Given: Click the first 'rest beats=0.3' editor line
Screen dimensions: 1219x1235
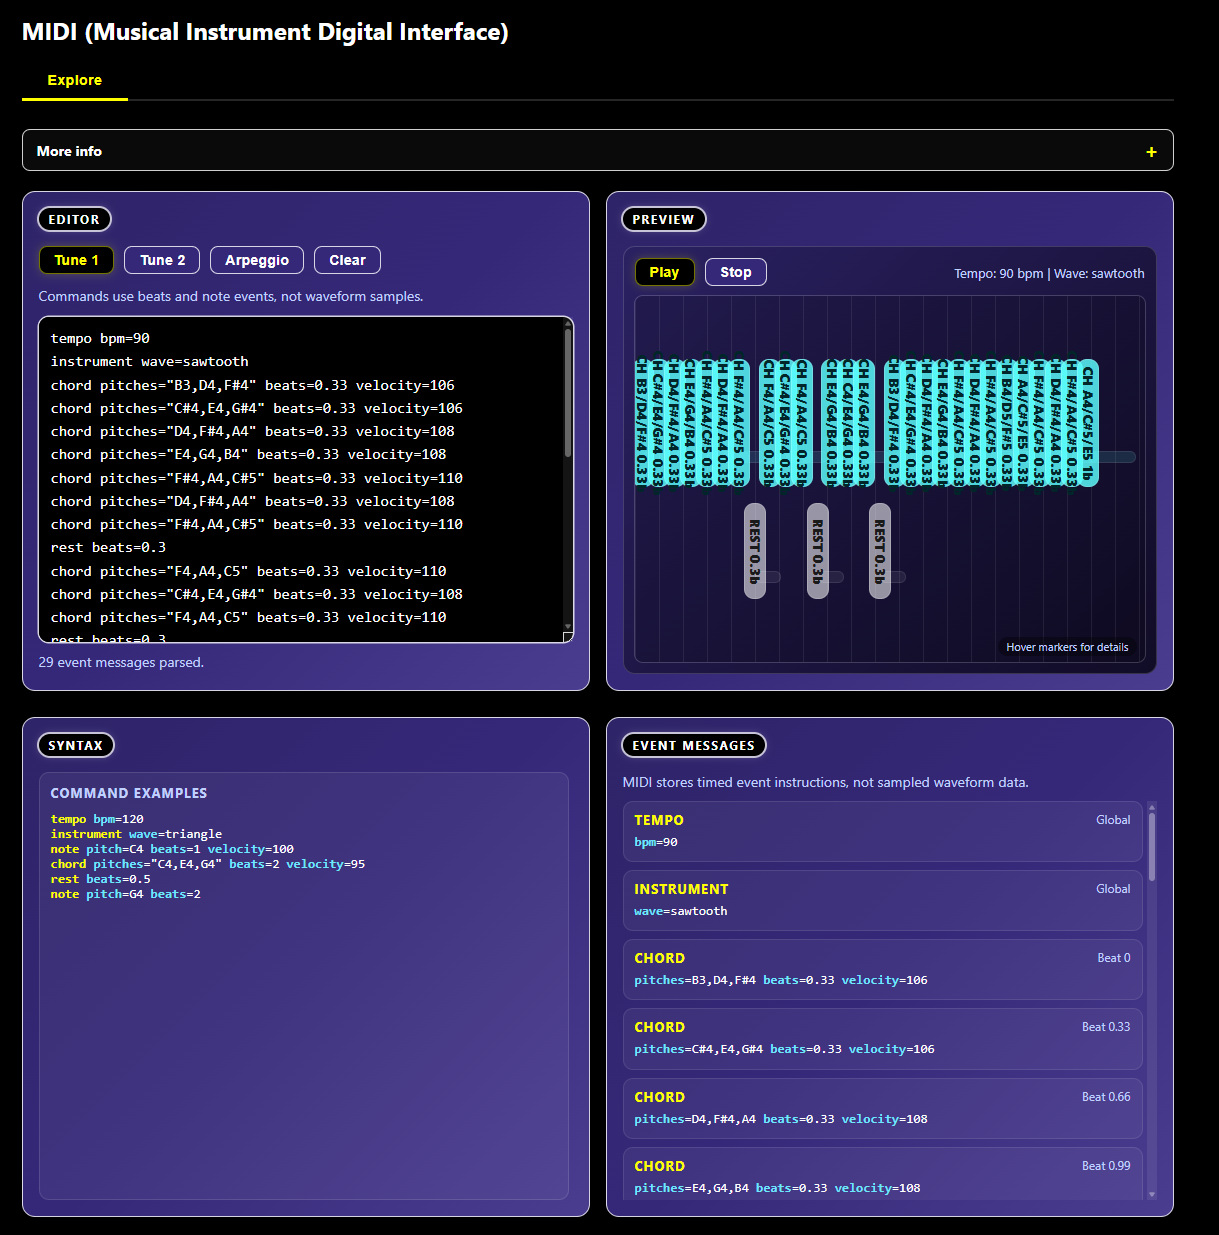Looking at the screenshot, I should [108, 548].
